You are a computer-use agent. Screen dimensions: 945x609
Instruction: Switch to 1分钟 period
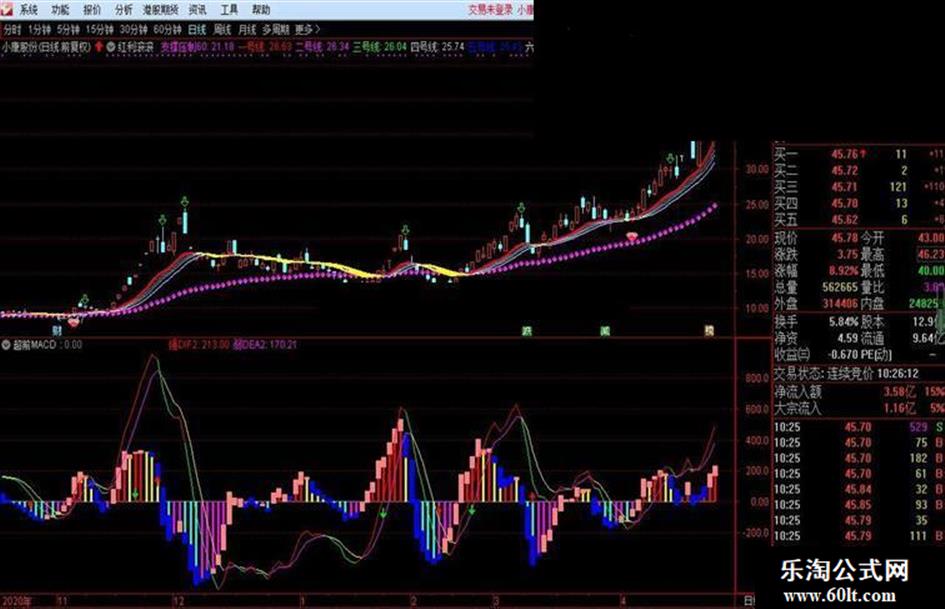[x=39, y=29]
